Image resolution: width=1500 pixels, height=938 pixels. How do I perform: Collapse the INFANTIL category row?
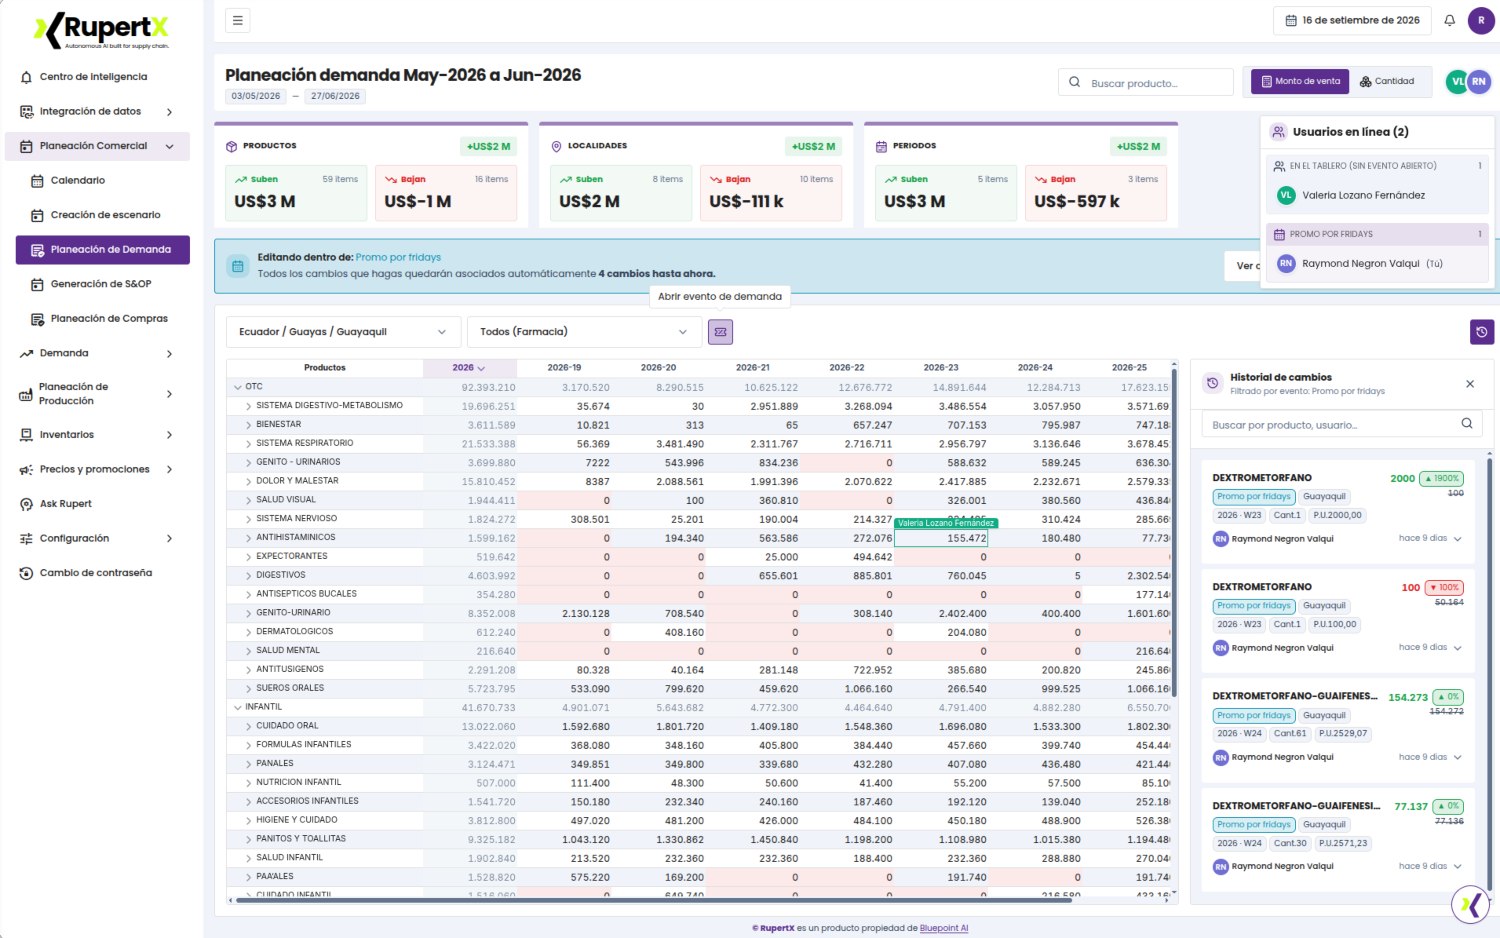pos(238,708)
